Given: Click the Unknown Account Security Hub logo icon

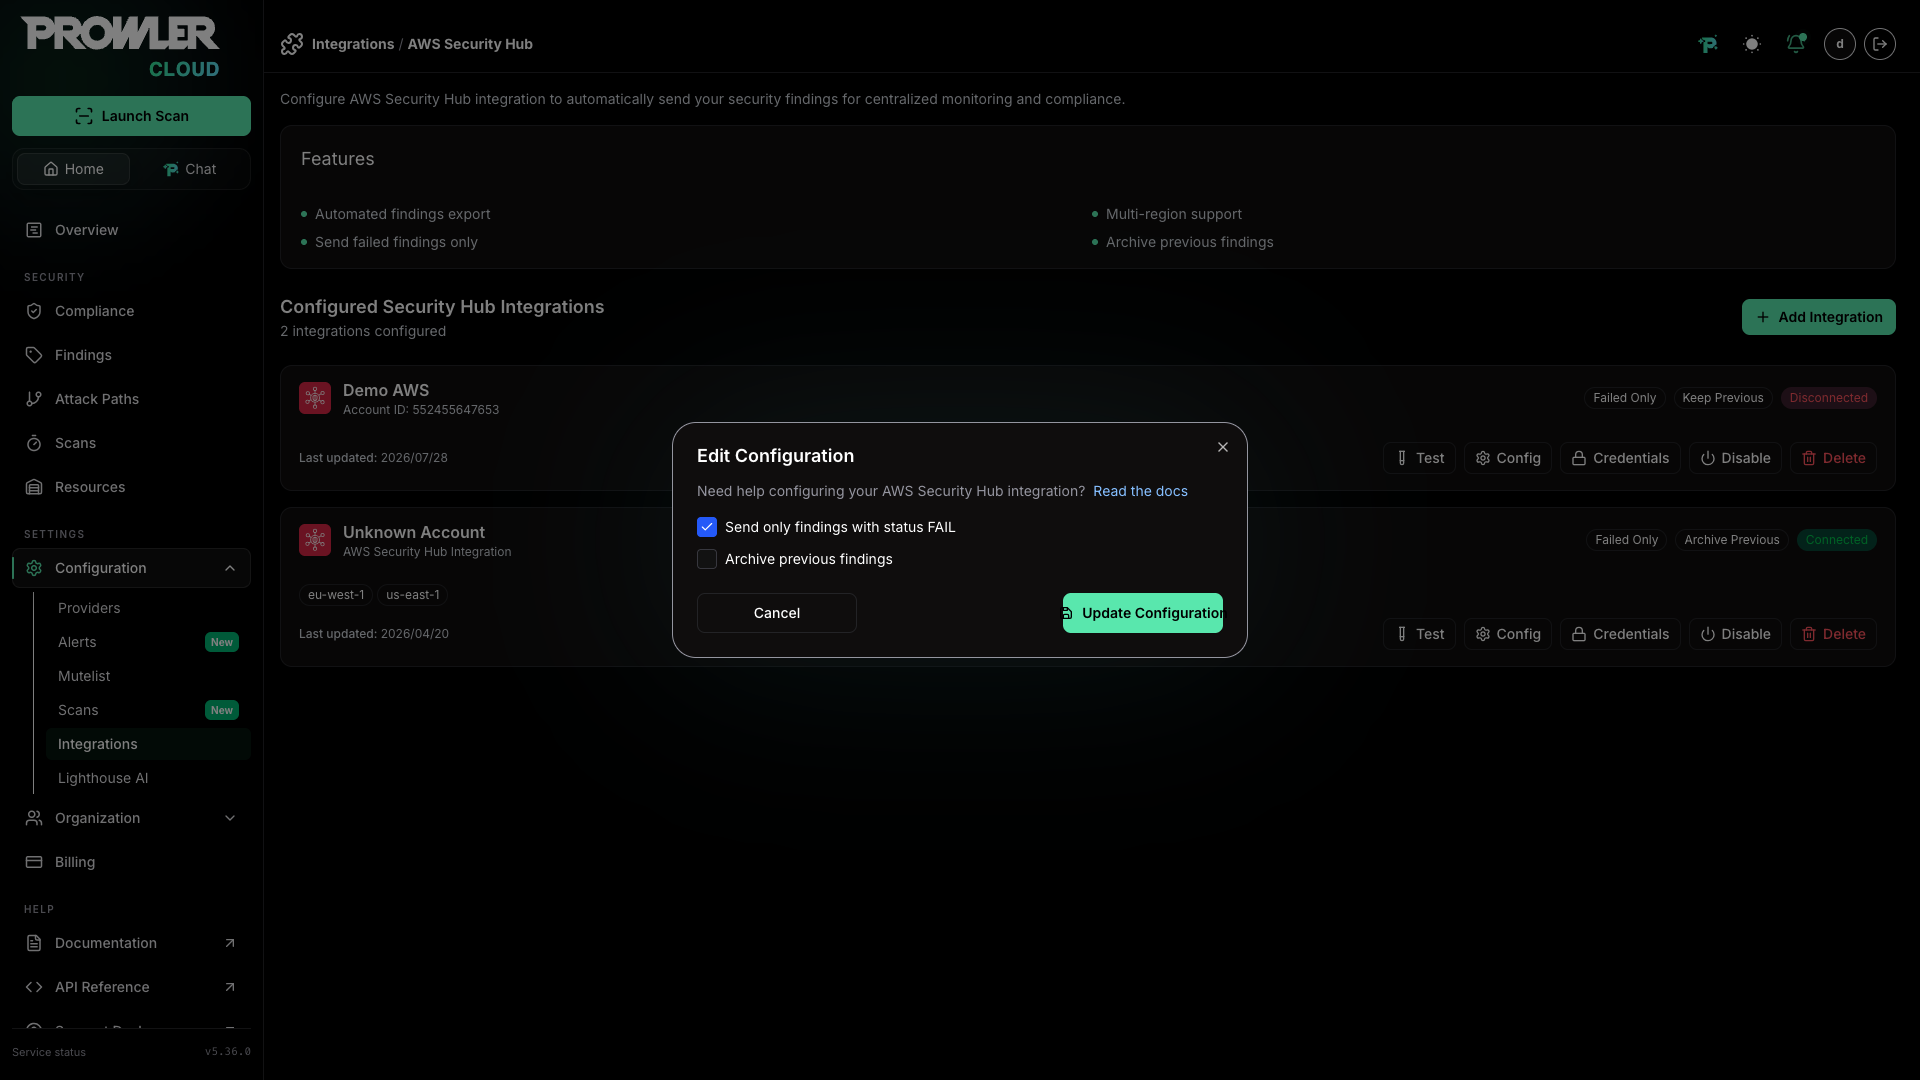Looking at the screenshot, I should coord(315,540).
